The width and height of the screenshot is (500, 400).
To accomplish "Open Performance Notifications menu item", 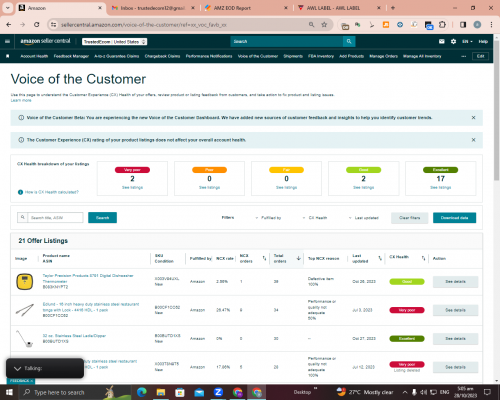I will point(209,56).
